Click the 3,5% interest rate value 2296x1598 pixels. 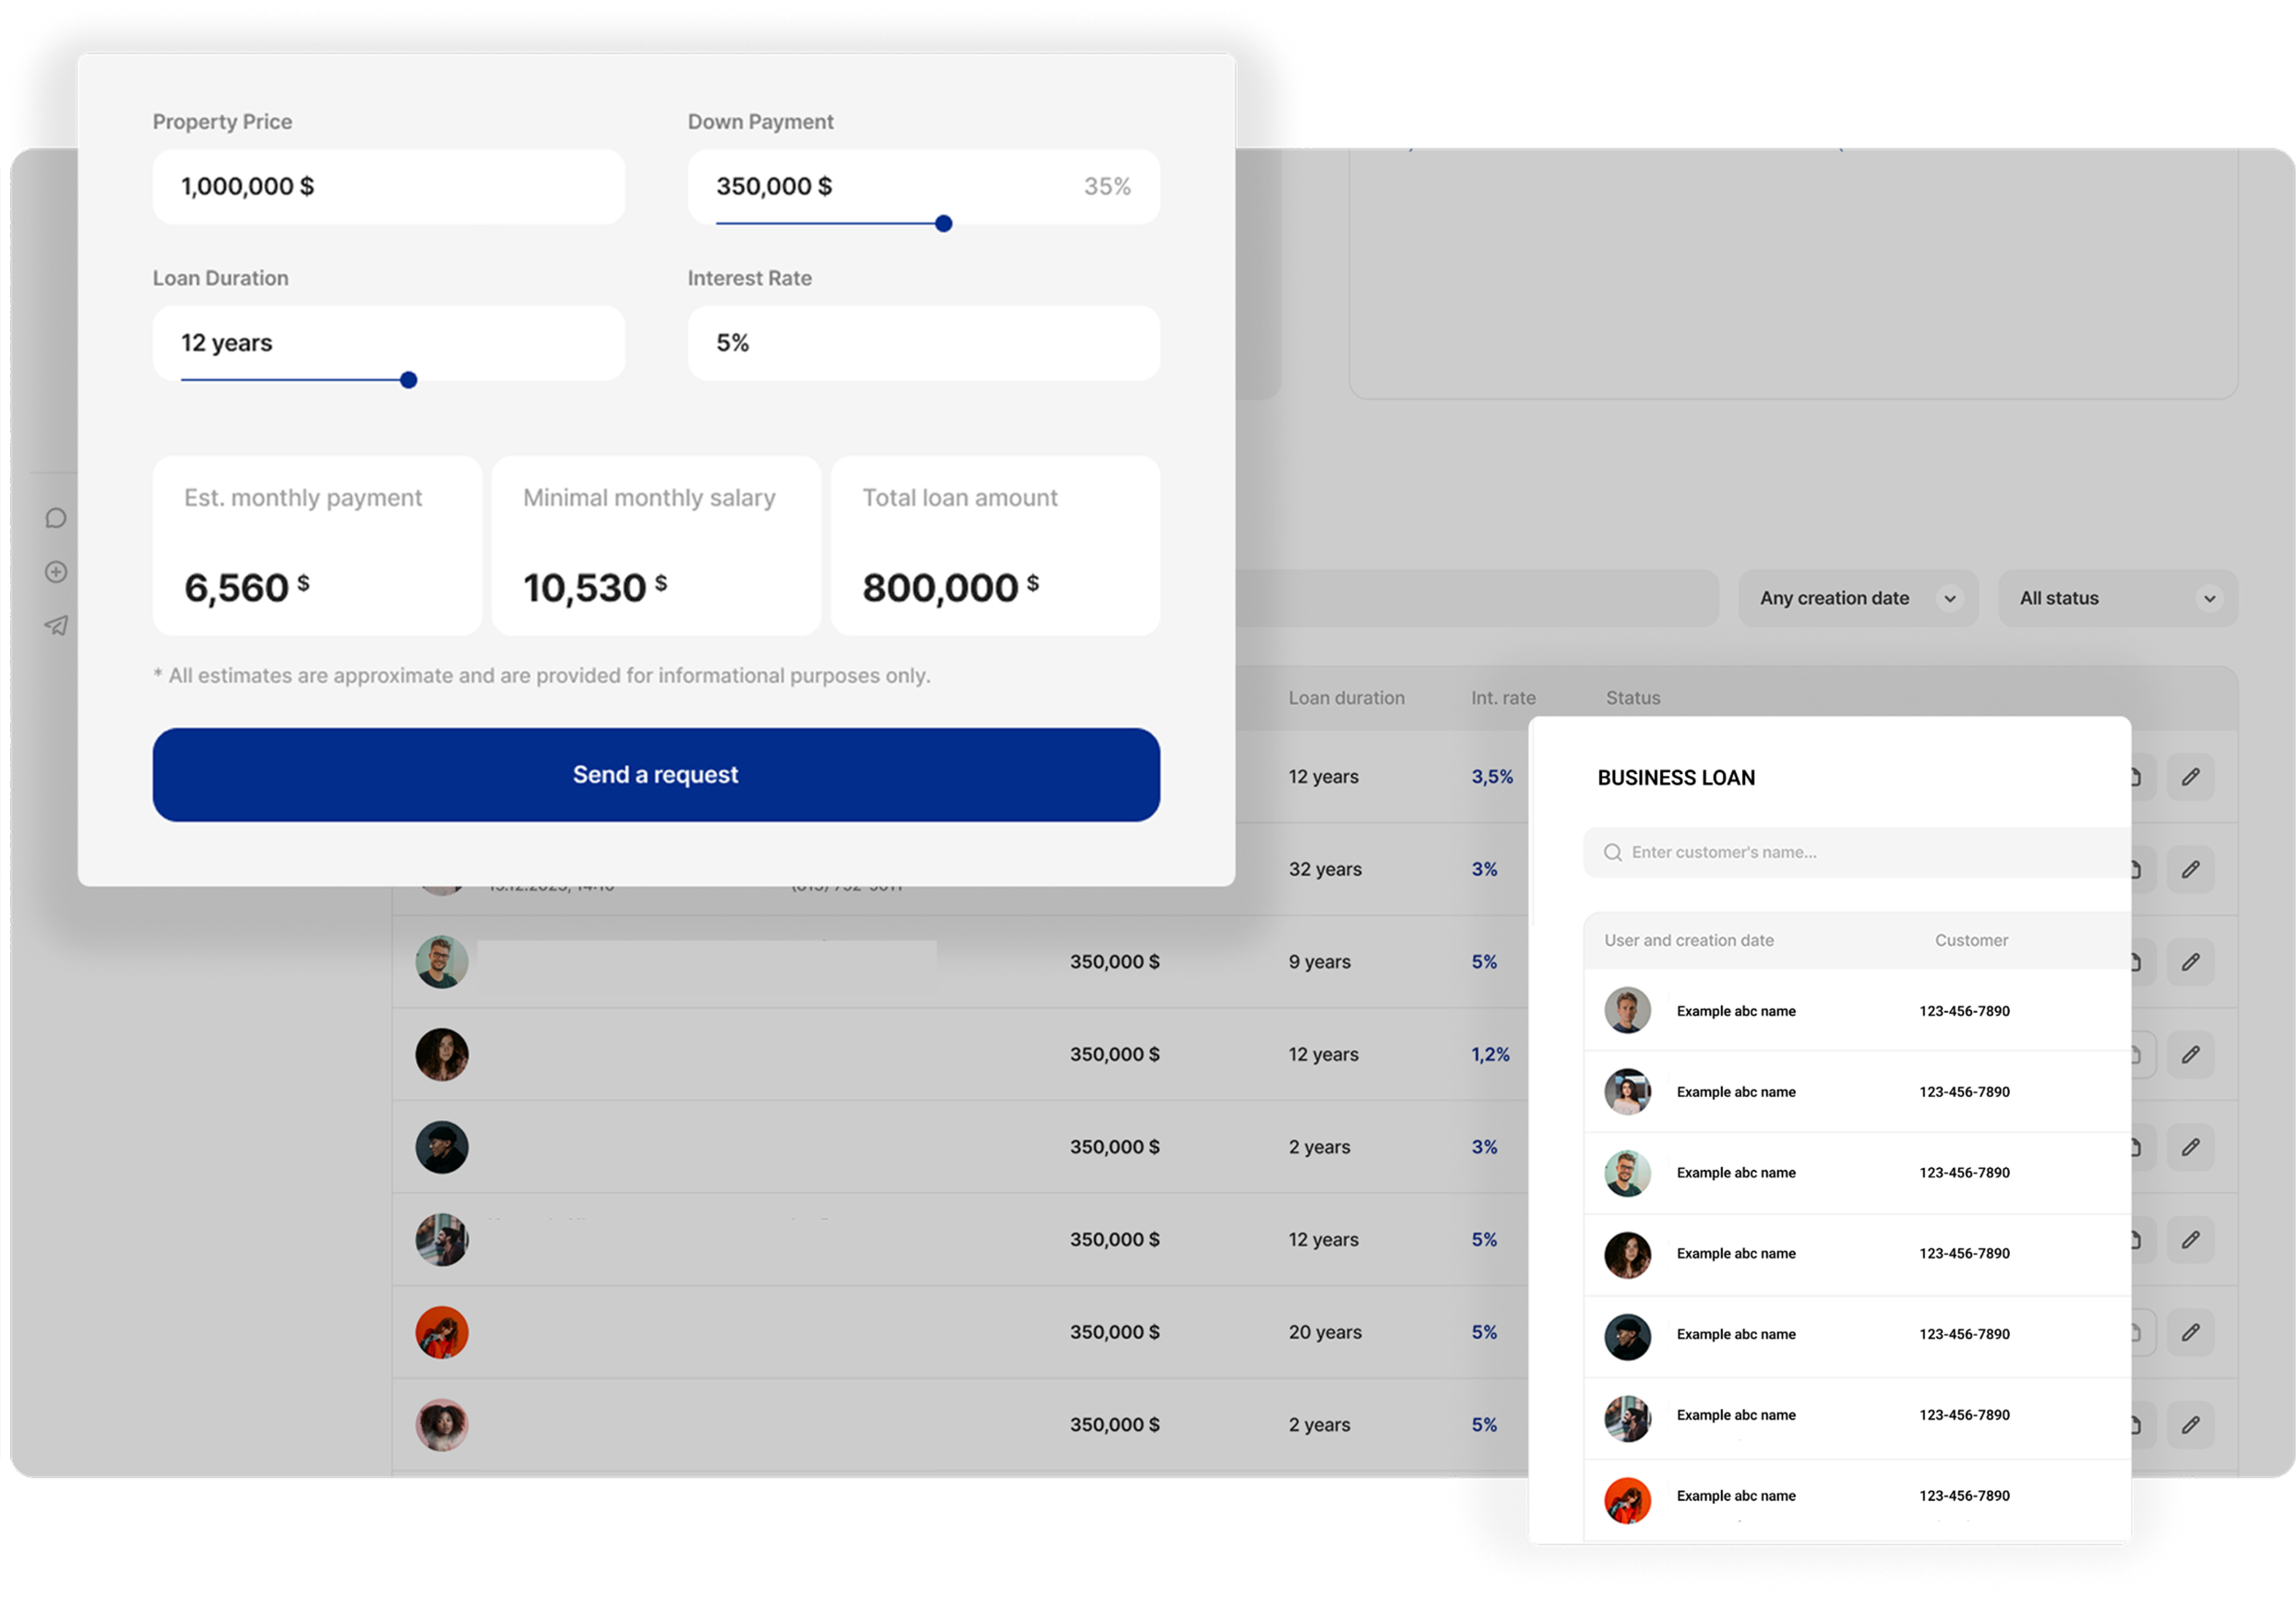tap(1491, 777)
